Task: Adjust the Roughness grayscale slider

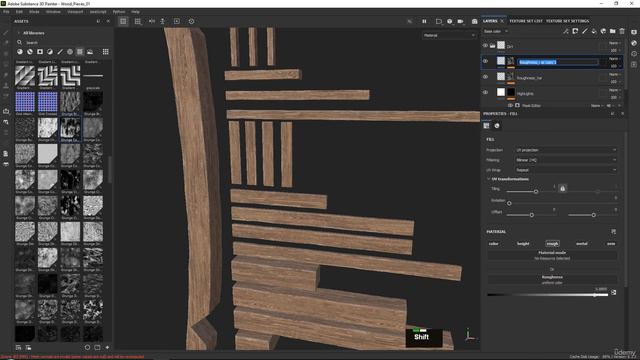Action: 548,295
